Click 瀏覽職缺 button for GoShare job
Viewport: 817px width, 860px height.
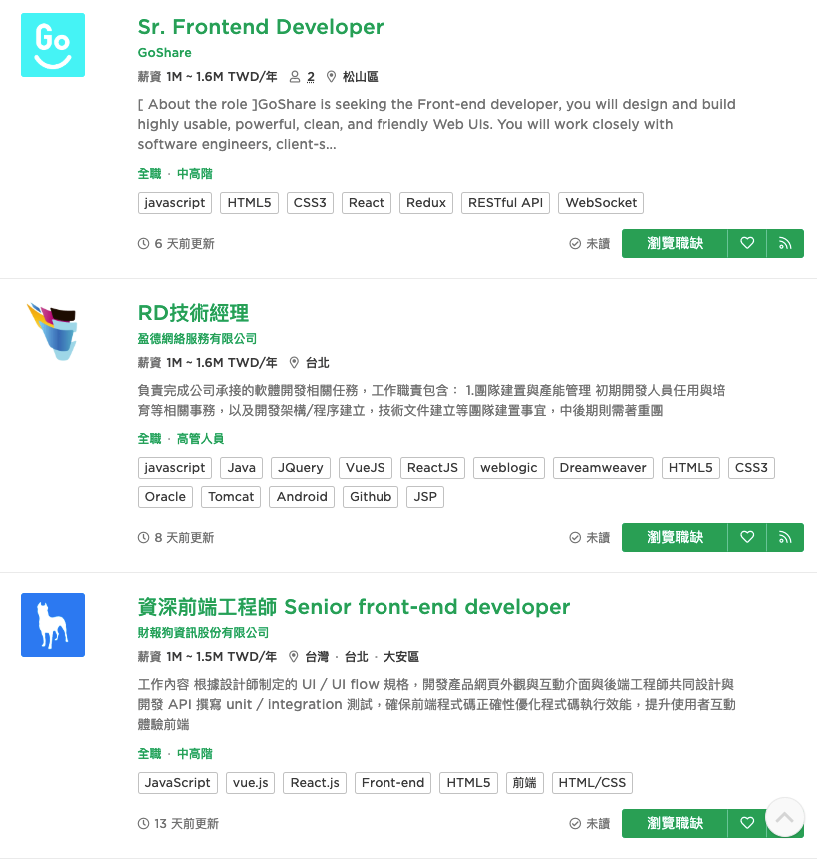674,244
